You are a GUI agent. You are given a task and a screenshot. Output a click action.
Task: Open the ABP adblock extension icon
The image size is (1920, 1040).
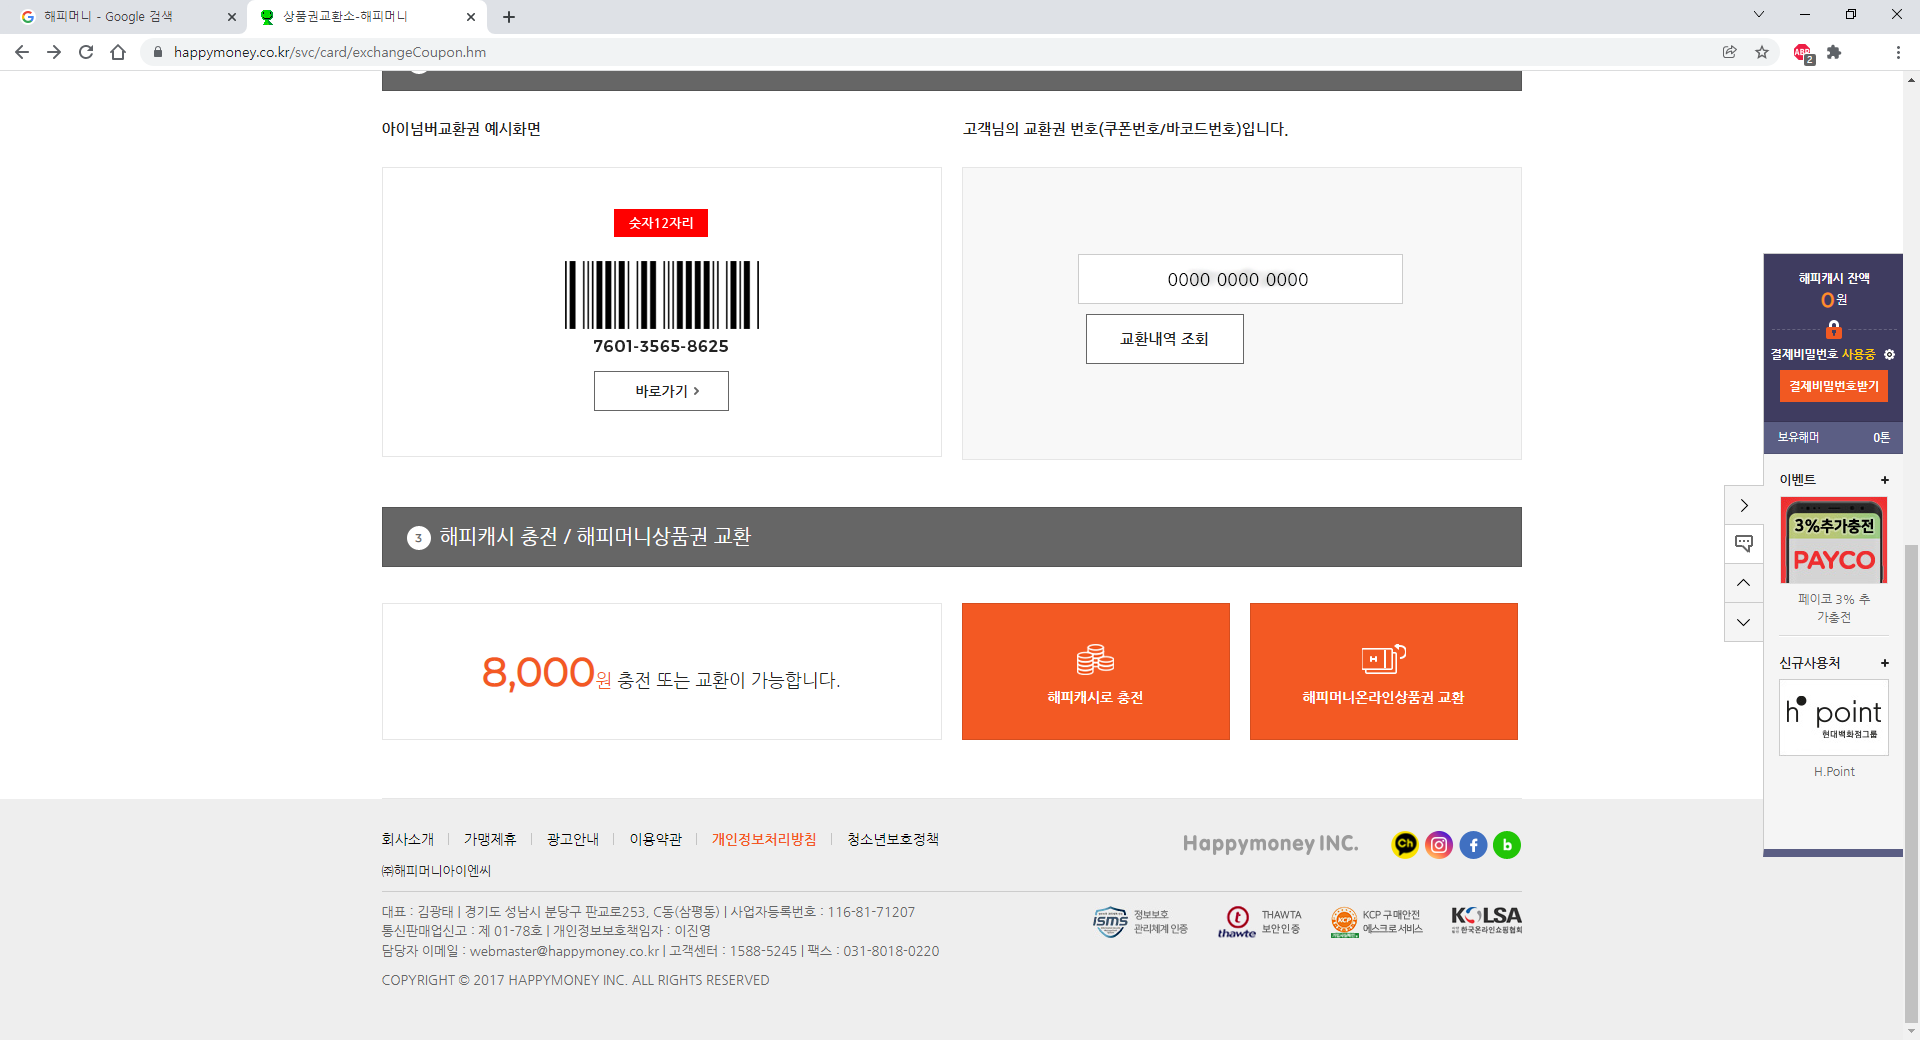point(1803,53)
